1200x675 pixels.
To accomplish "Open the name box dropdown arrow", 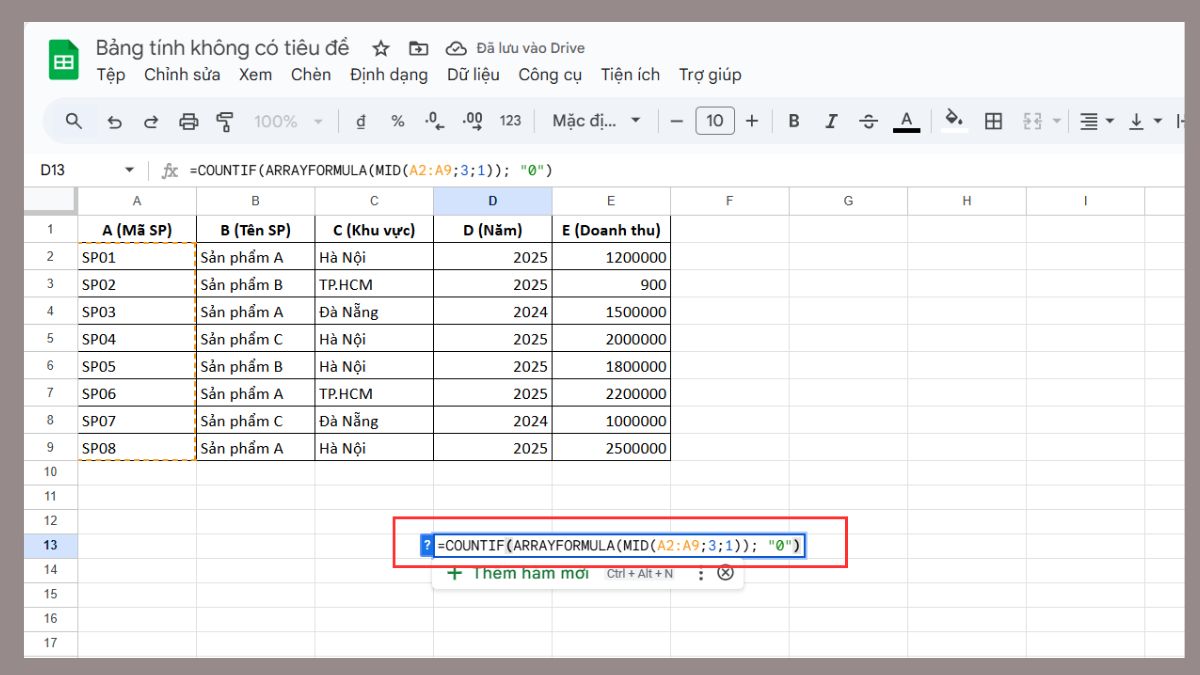I will pyautogui.click(x=129, y=170).
